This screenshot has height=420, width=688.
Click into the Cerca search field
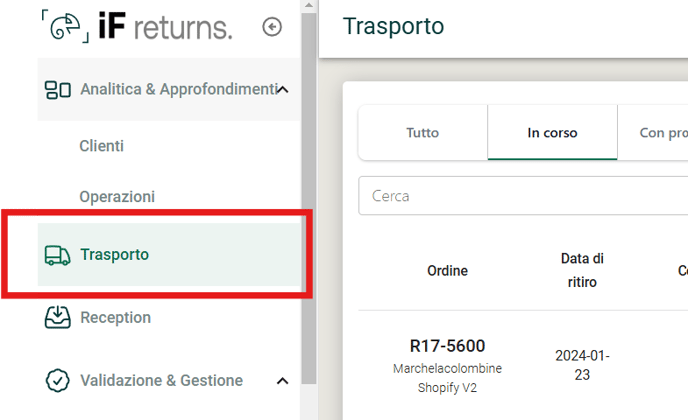[523, 196]
